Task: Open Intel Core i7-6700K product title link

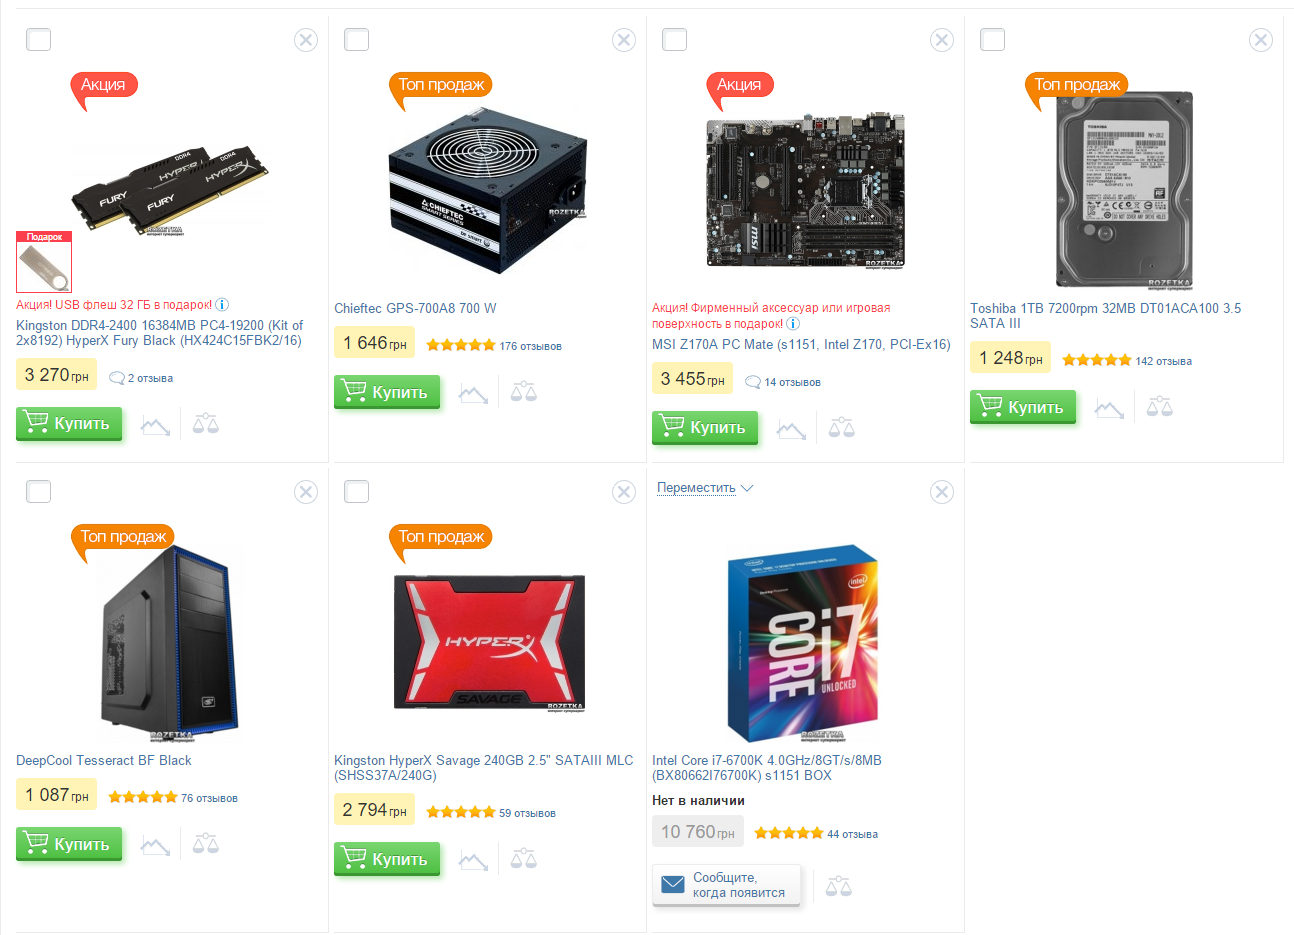Action: 767,768
